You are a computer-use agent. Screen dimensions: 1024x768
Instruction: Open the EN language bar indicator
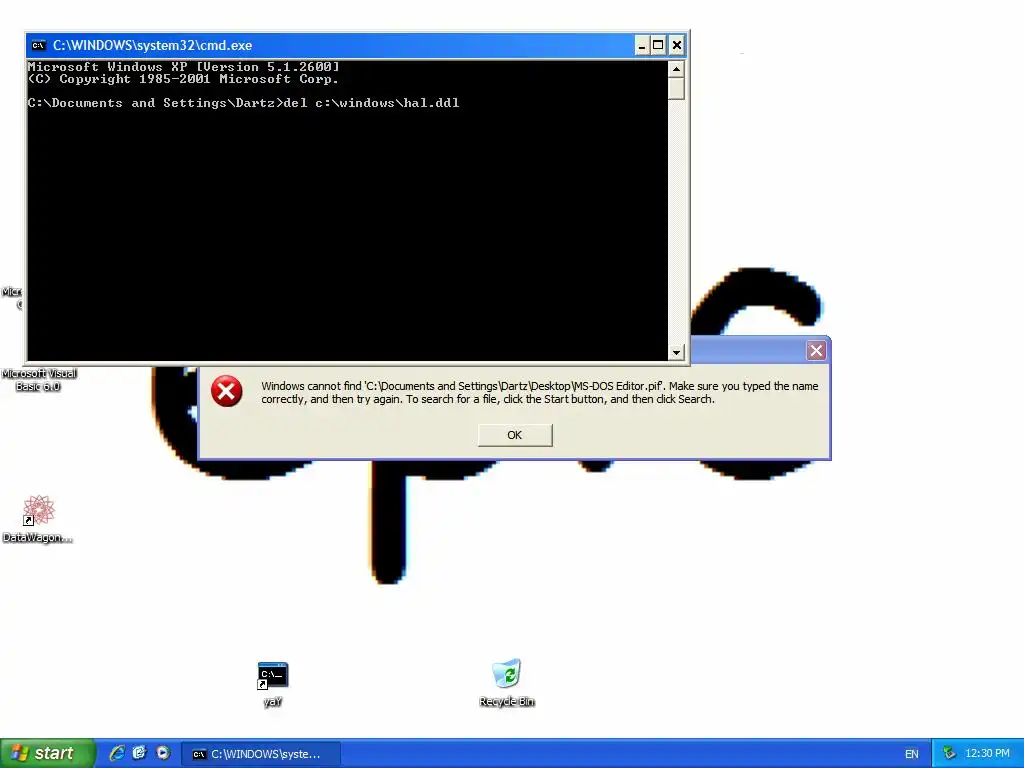912,754
